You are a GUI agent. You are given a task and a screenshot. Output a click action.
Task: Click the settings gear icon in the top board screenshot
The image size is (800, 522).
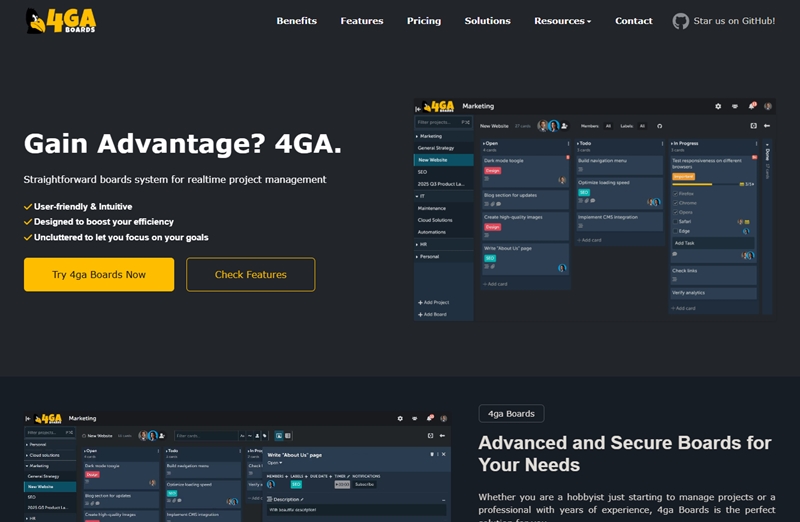pyautogui.click(x=718, y=106)
